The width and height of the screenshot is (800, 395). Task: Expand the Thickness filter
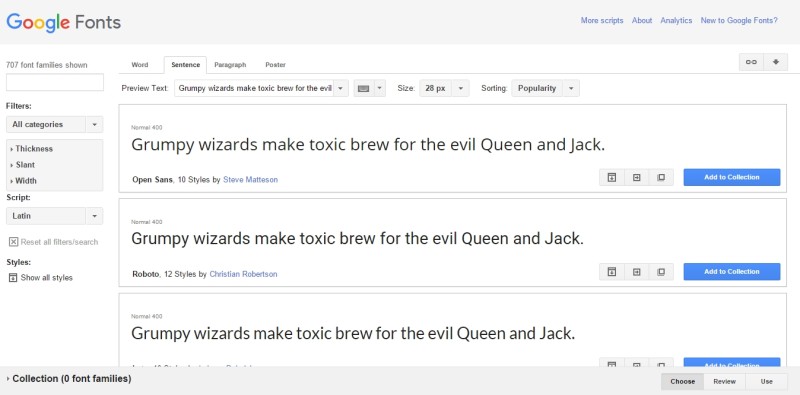[32, 149]
